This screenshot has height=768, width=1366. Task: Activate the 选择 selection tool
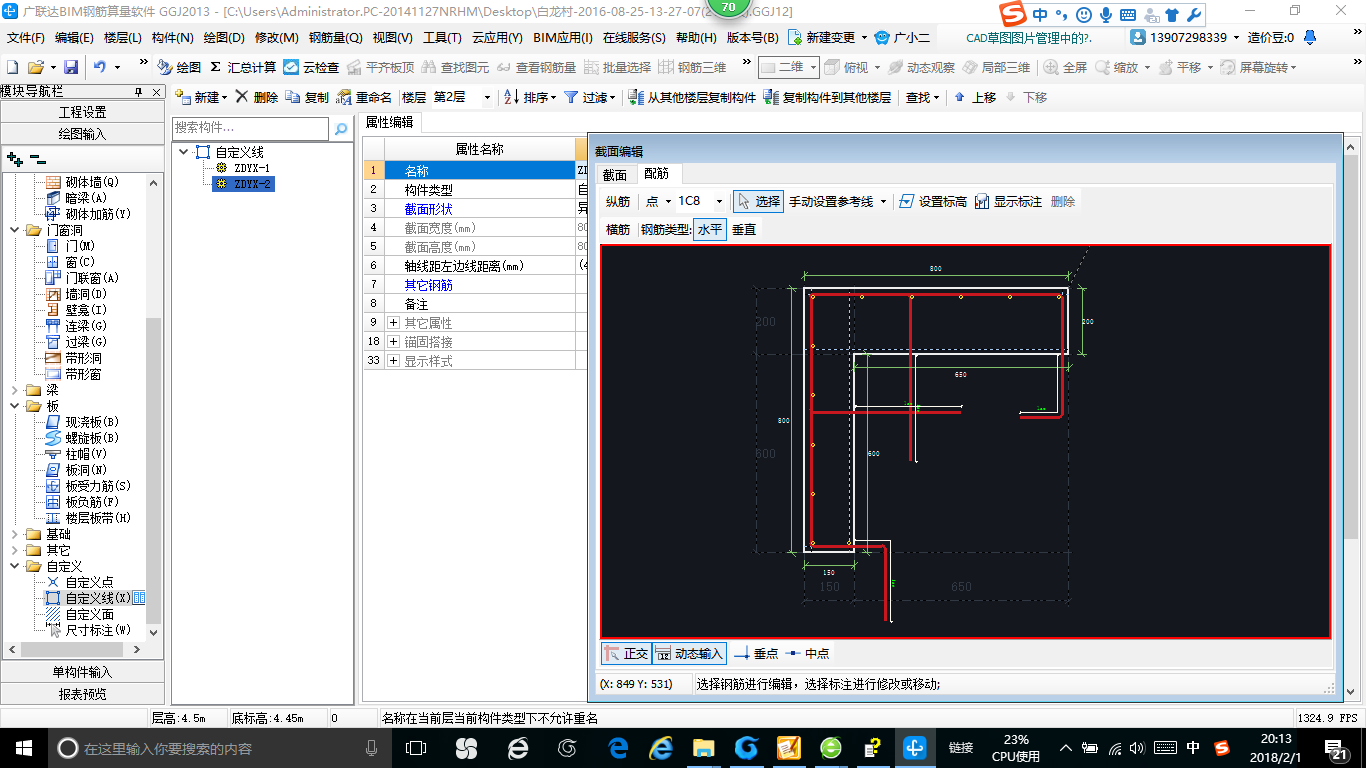coord(758,201)
